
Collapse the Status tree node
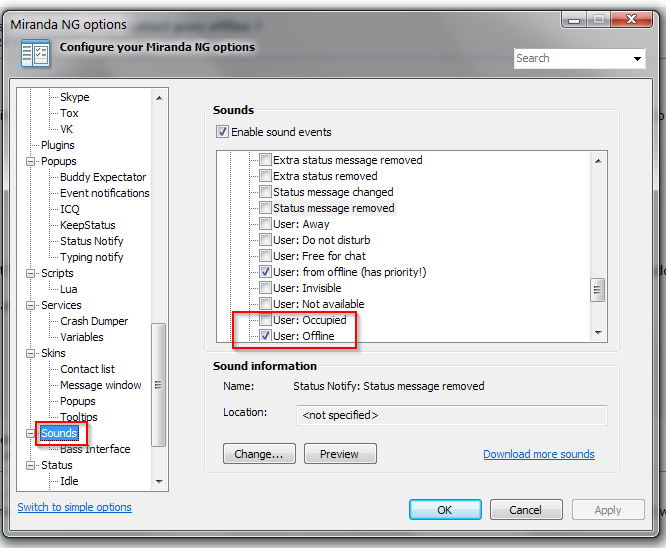31,466
